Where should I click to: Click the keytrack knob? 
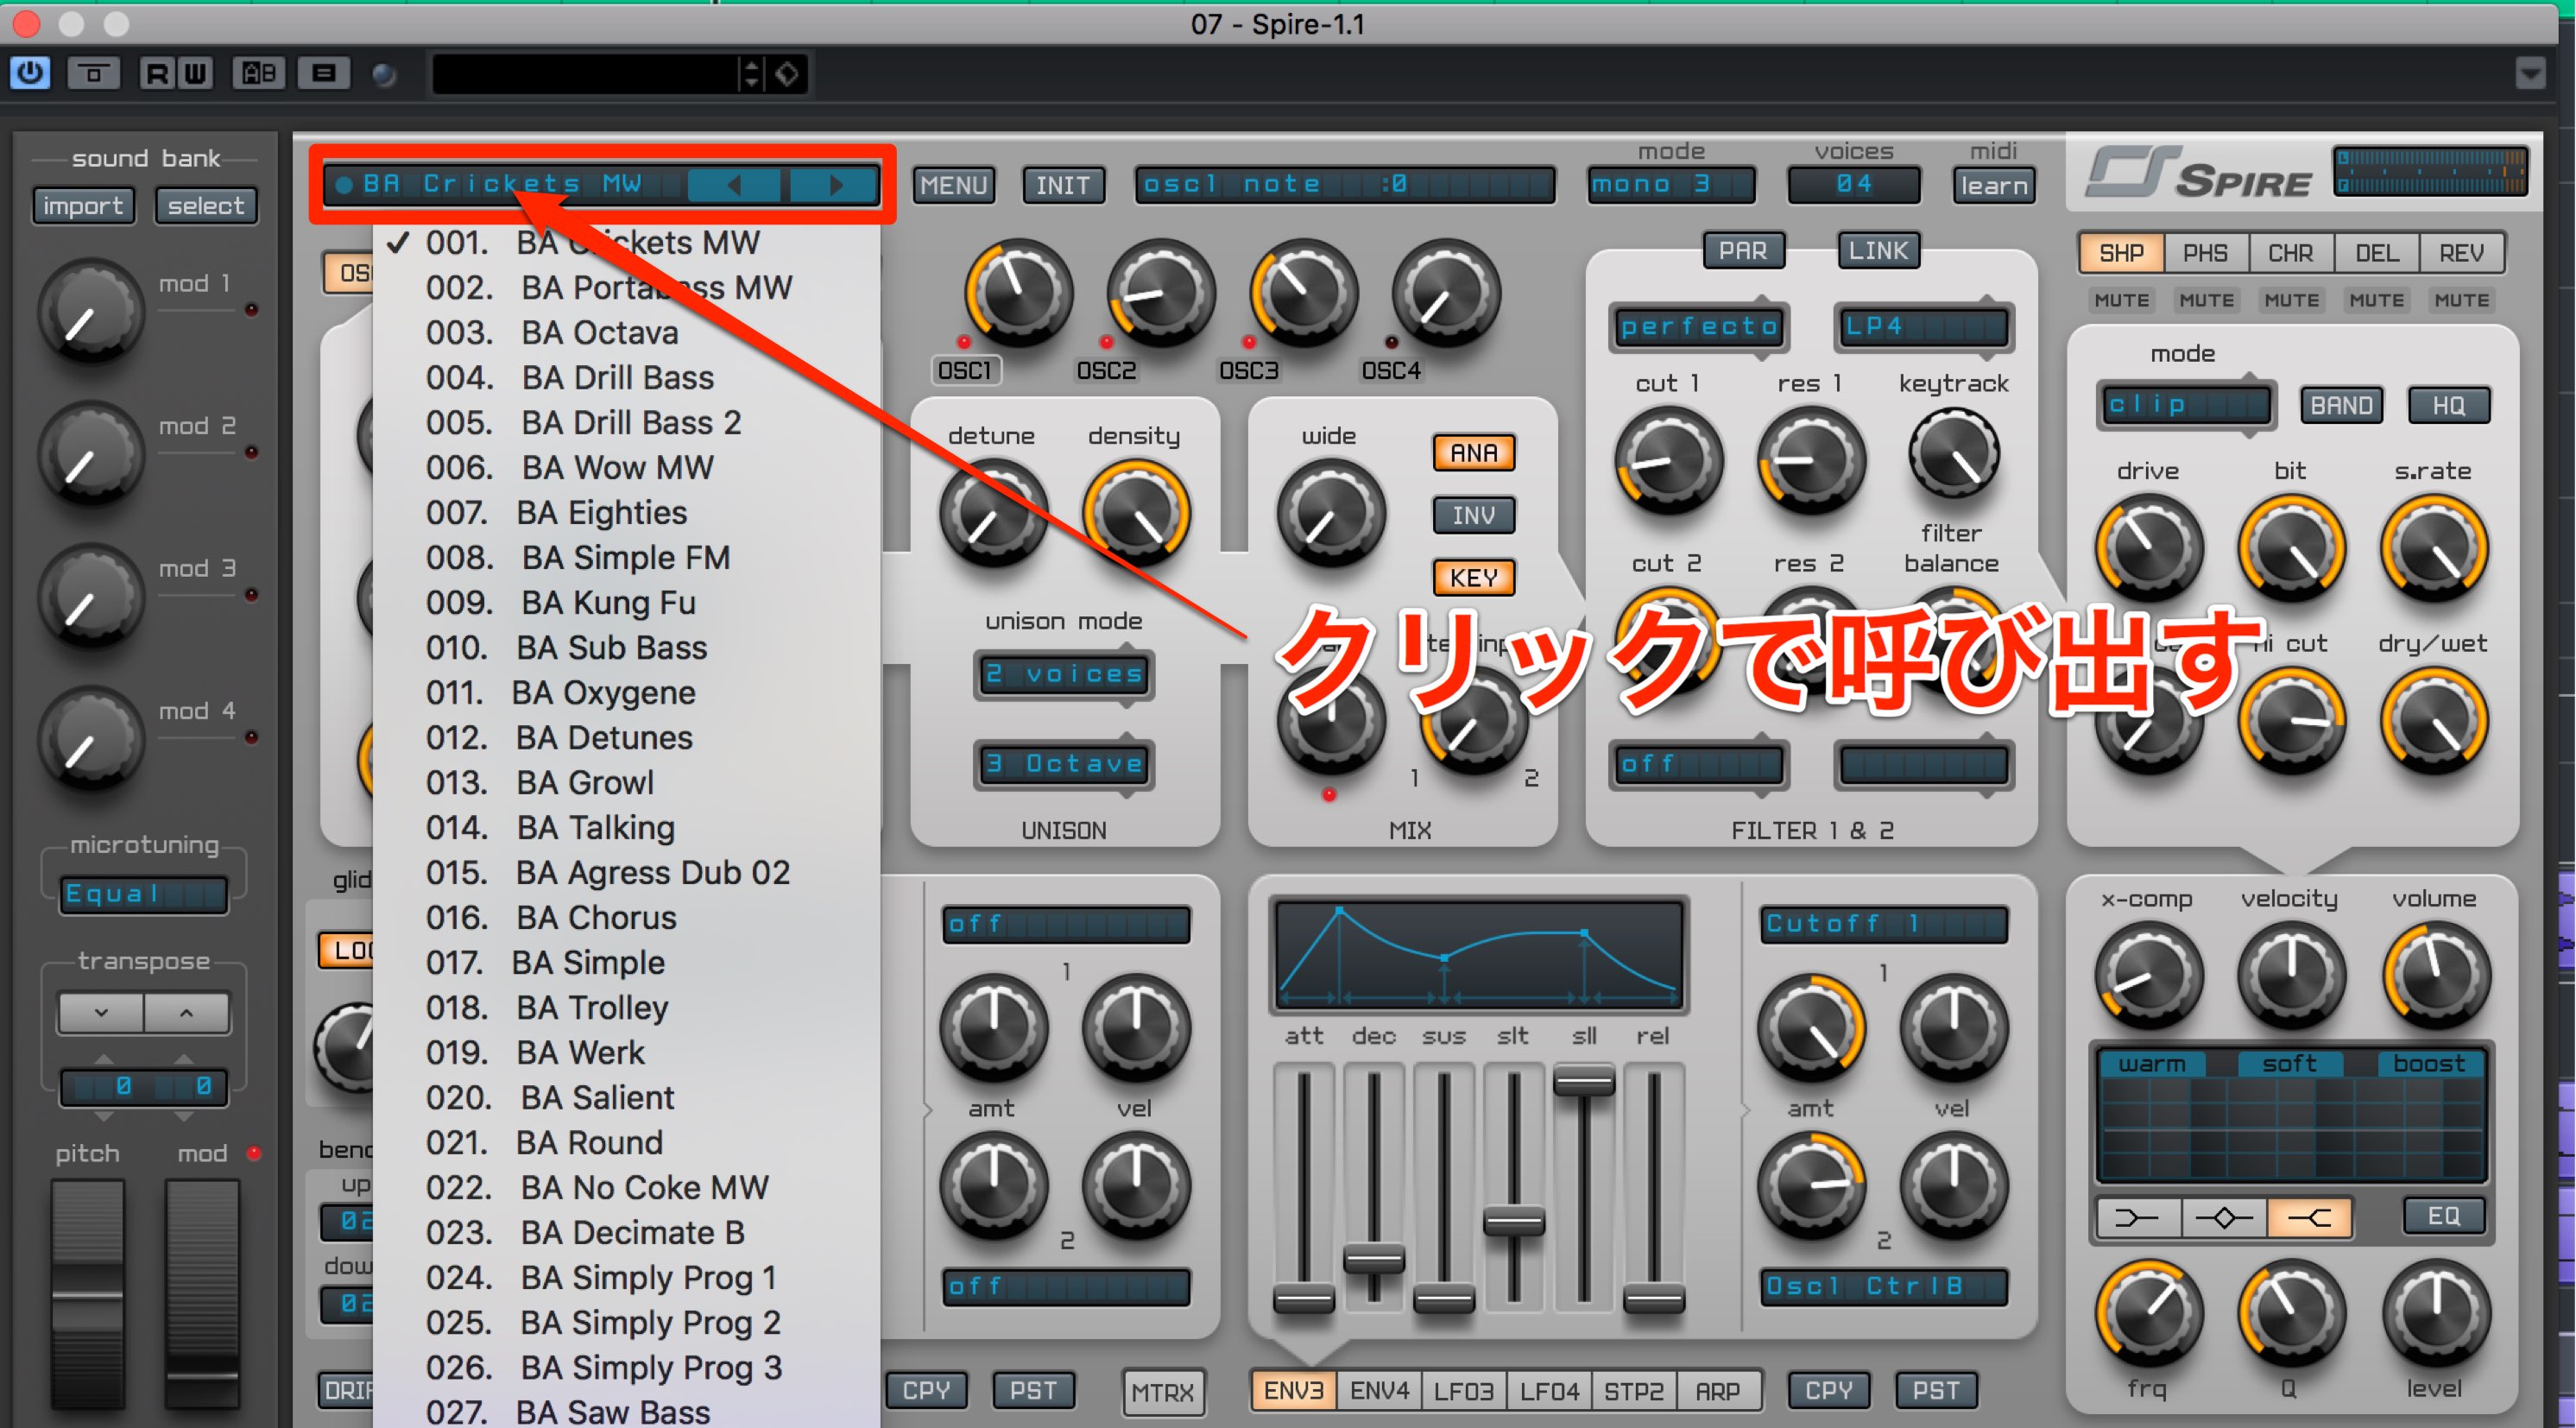(1954, 455)
